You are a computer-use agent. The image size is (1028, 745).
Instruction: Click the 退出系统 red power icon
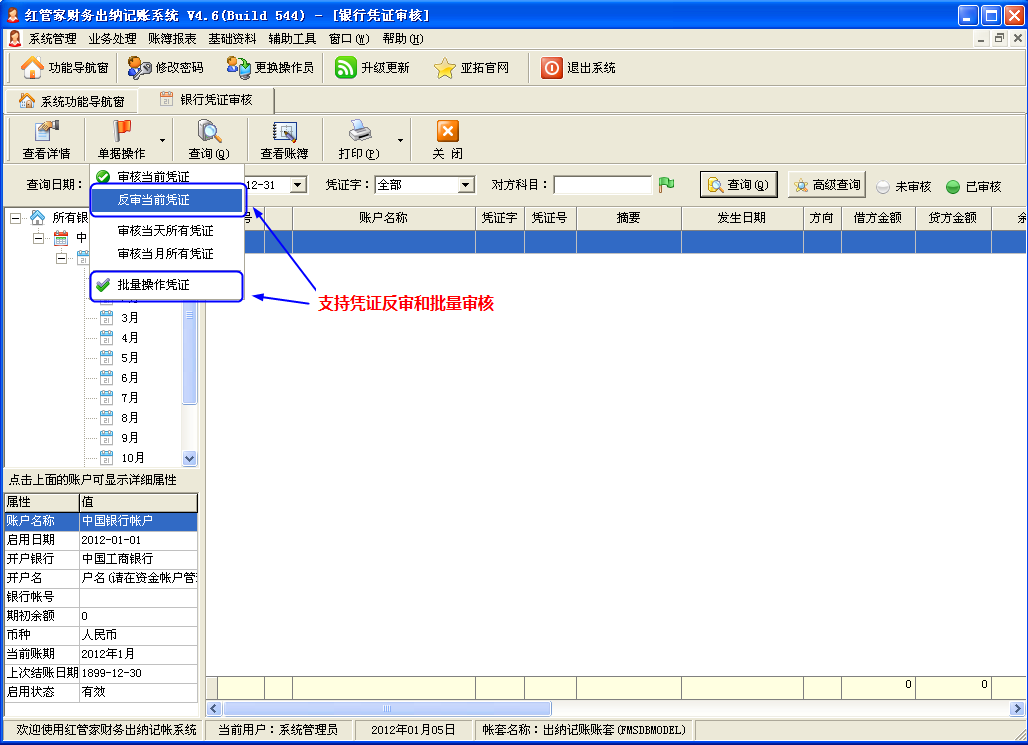click(552, 68)
